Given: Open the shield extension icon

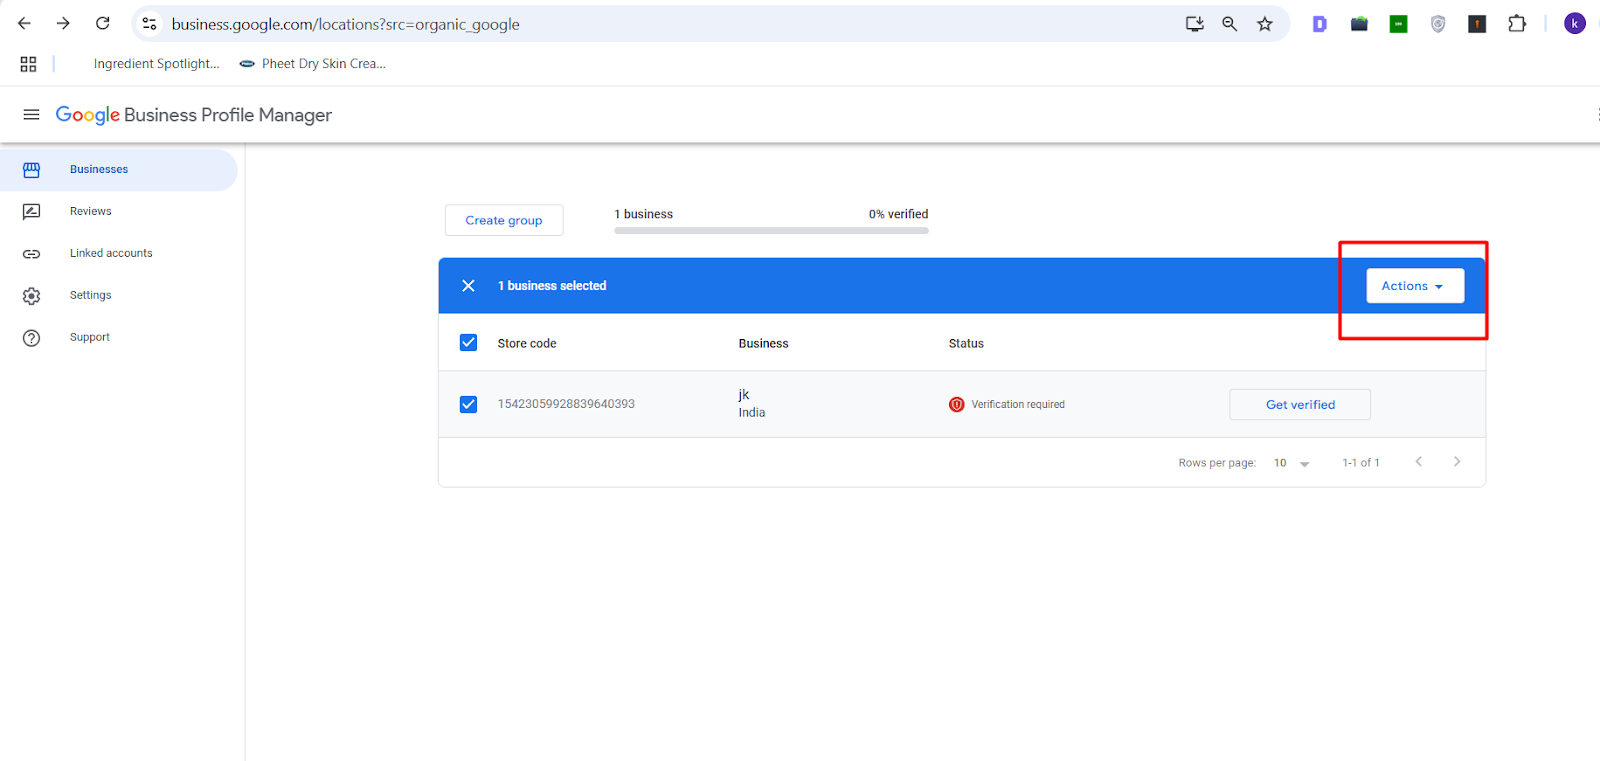Looking at the screenshot, I should coord(1438,24).
